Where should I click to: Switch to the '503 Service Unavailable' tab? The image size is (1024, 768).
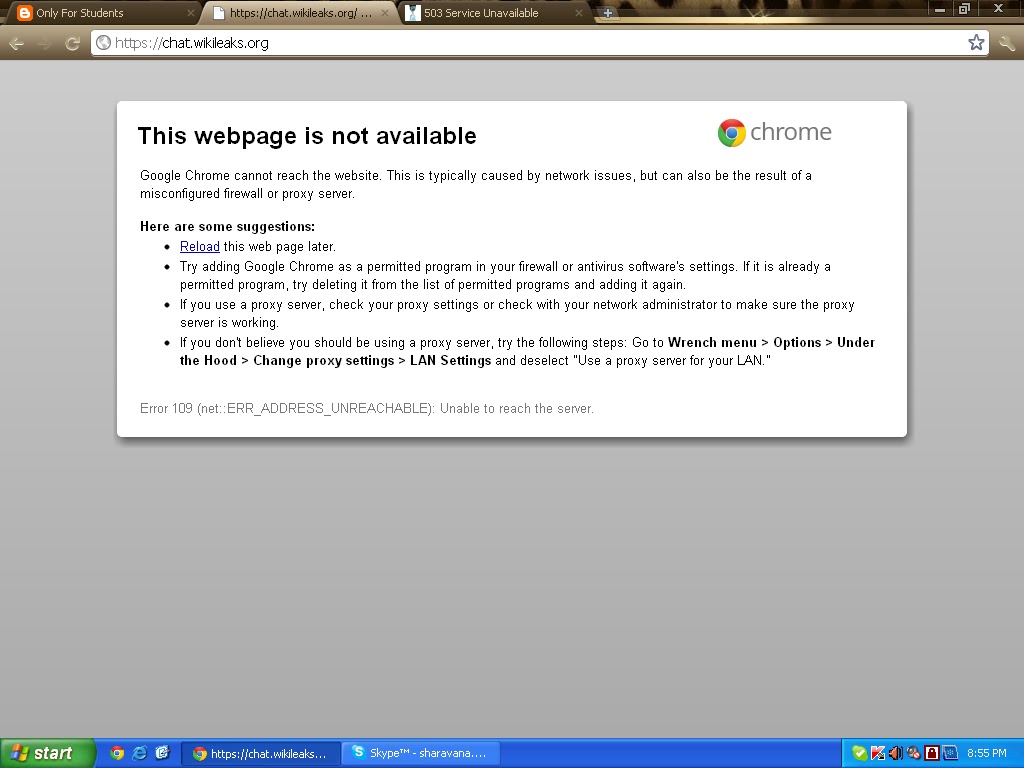(x=493, y=13)
